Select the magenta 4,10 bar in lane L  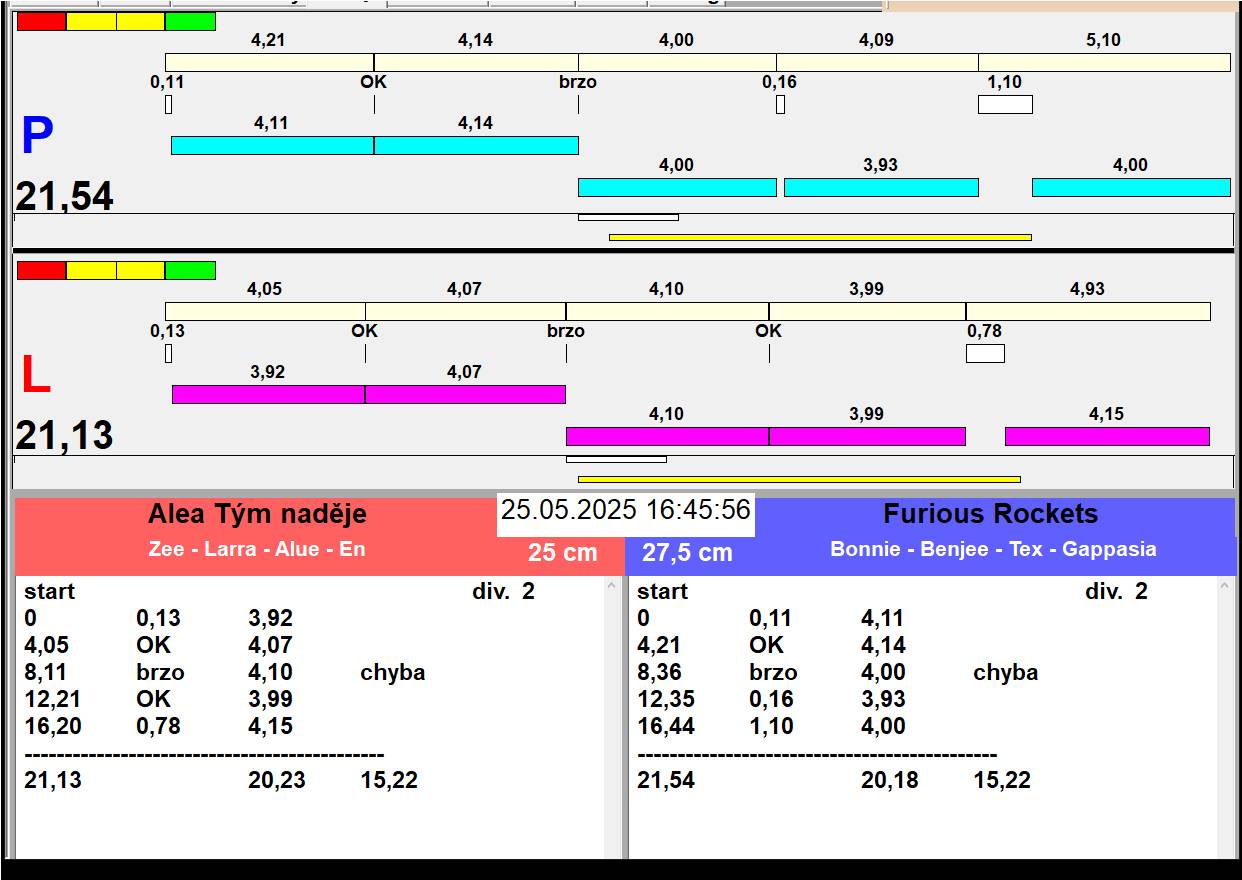pos(667,436)
